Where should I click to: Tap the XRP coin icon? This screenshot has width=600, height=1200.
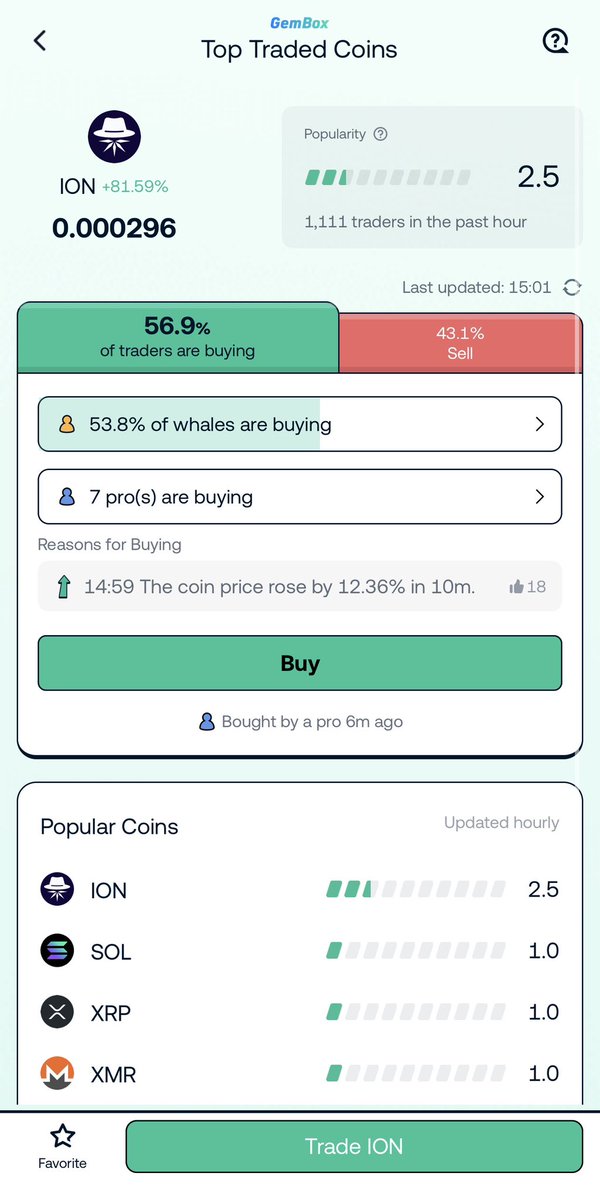(x=58, y=1013)
